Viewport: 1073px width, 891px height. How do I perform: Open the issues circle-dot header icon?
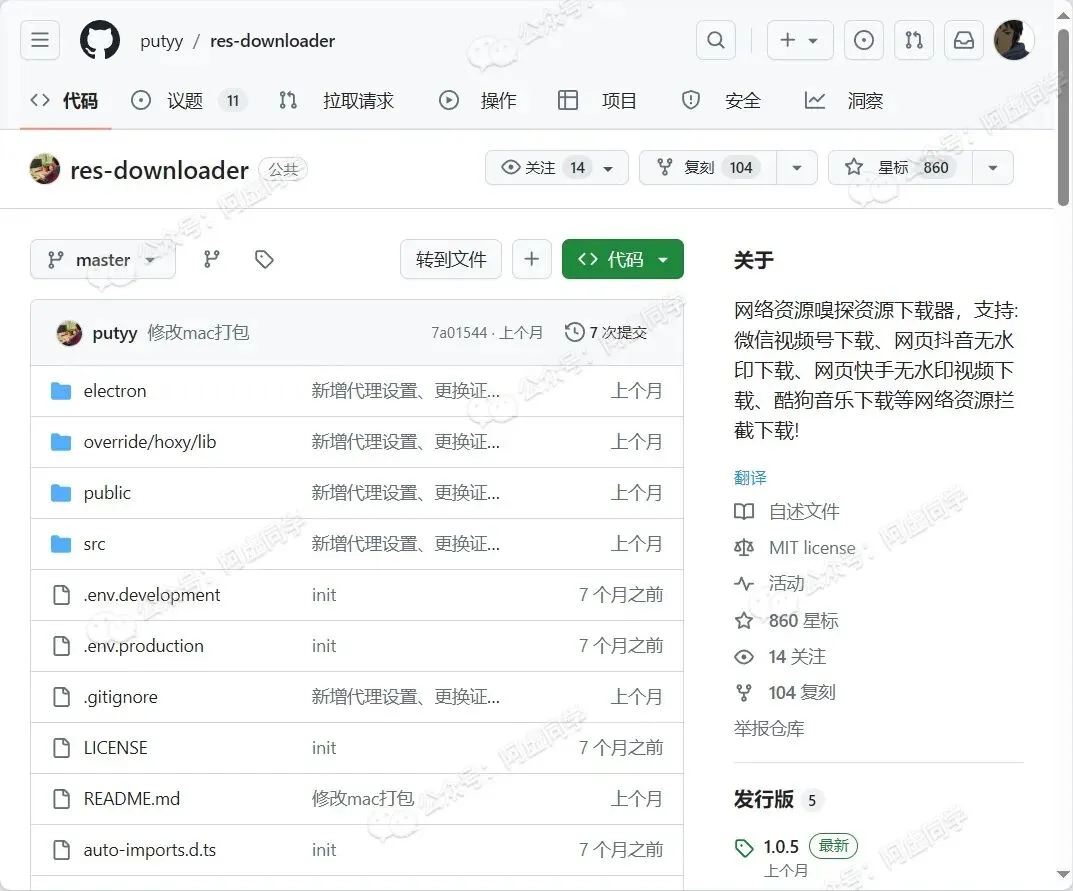click(864, 40)
